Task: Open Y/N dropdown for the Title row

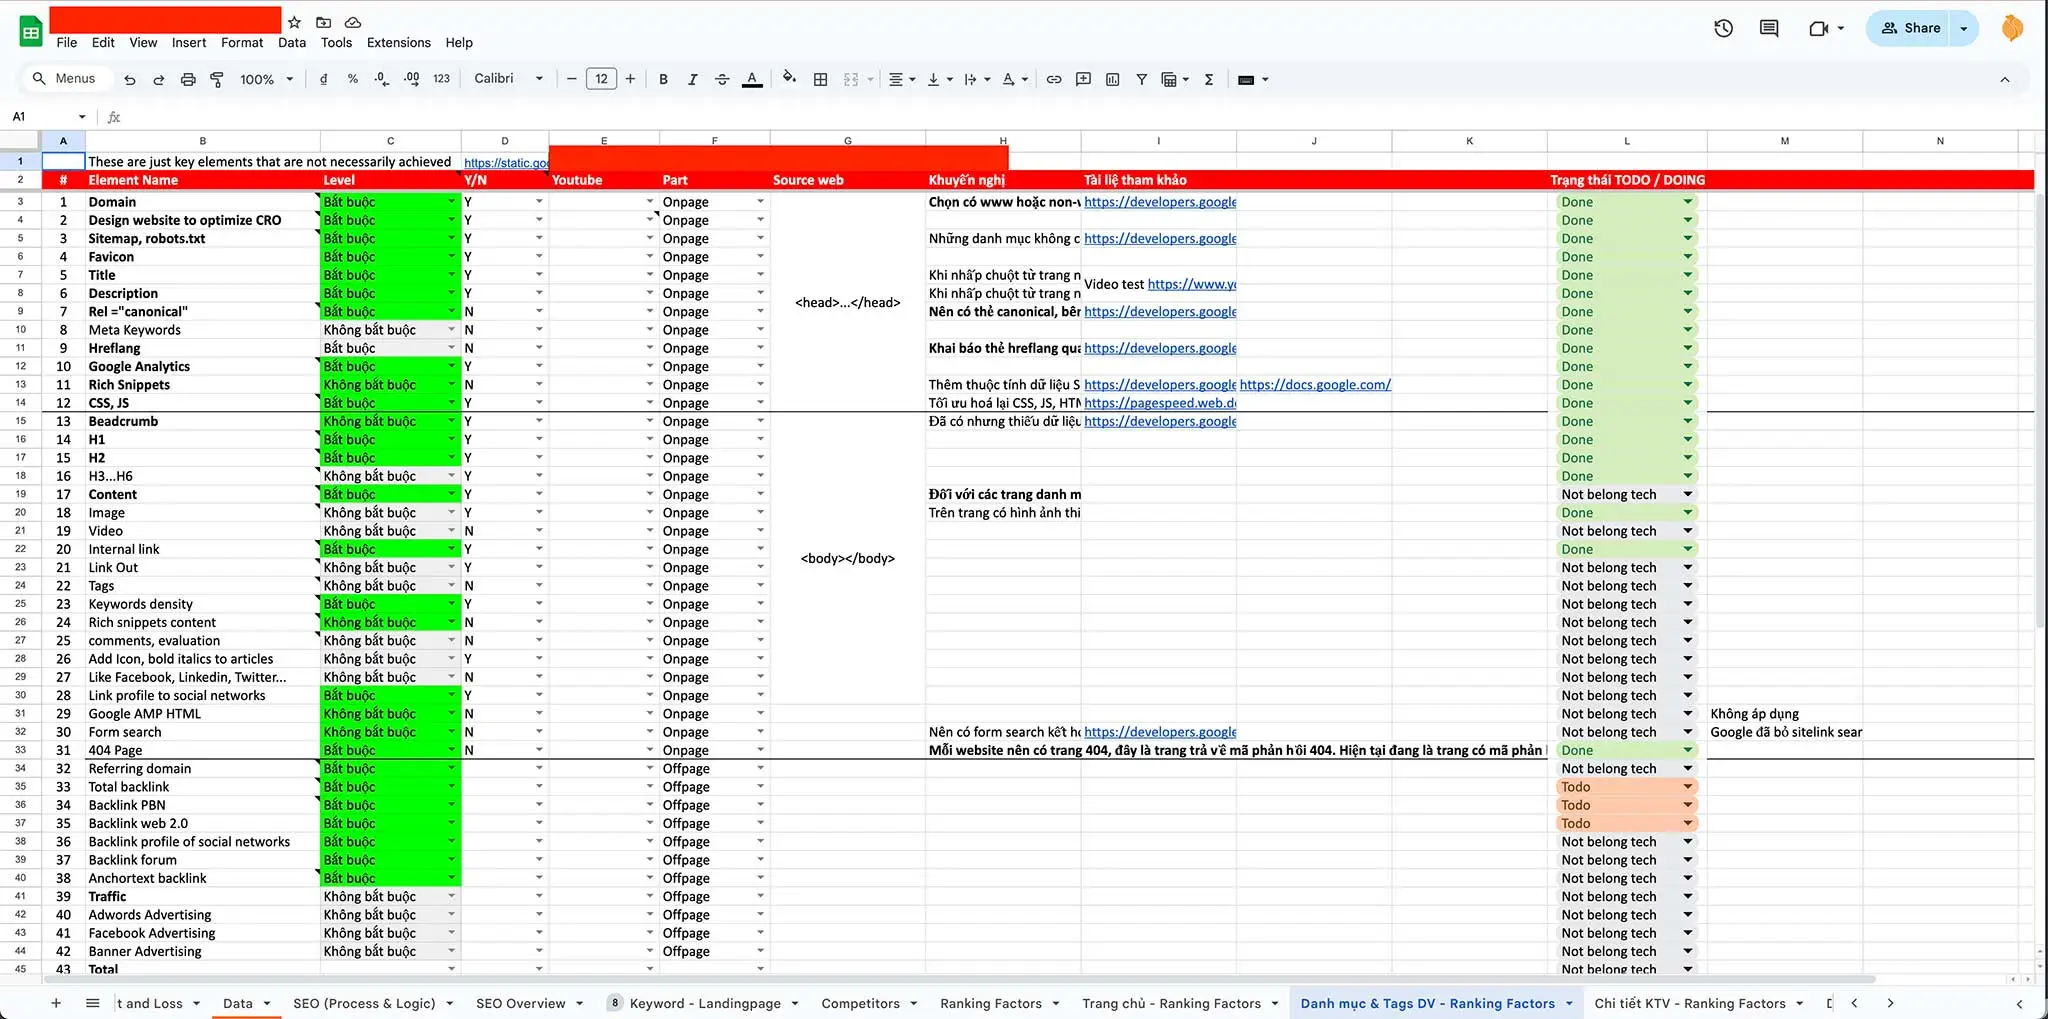Action: coord(539,275)
